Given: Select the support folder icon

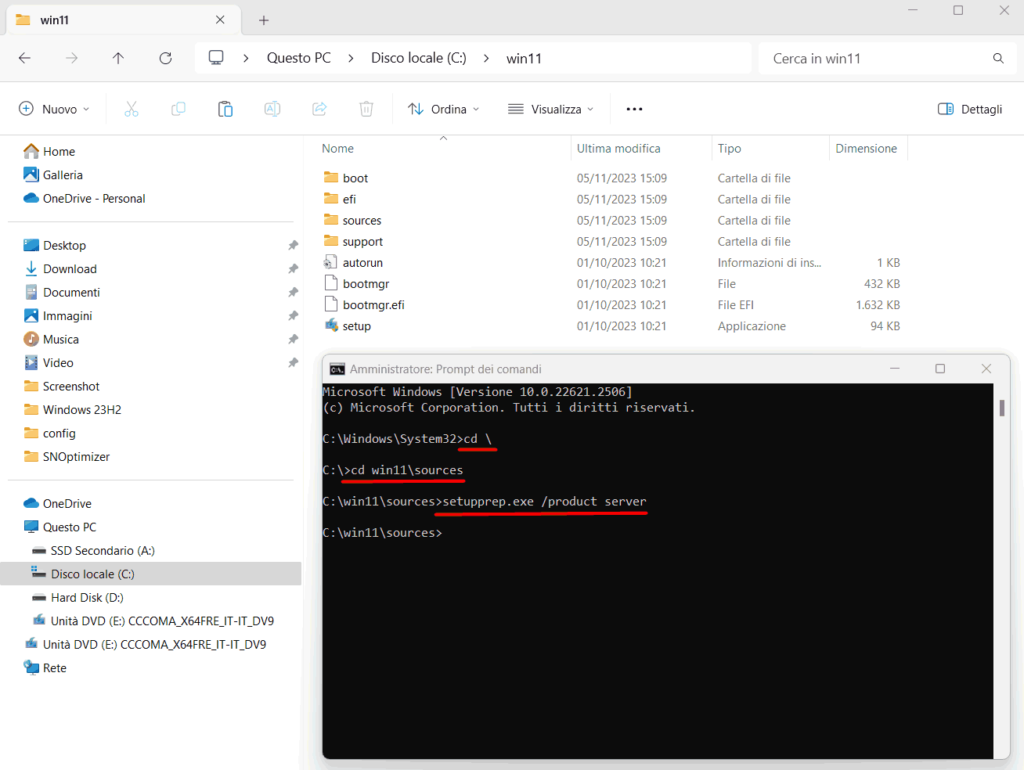Looking at the screenshot, I should pos(331,241).
